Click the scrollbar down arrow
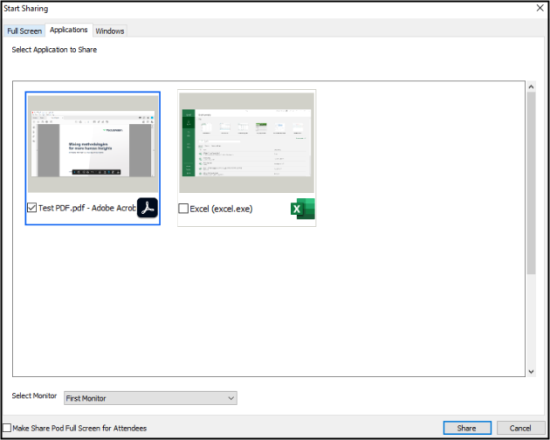The image size is (550, 440). [531, 372]
